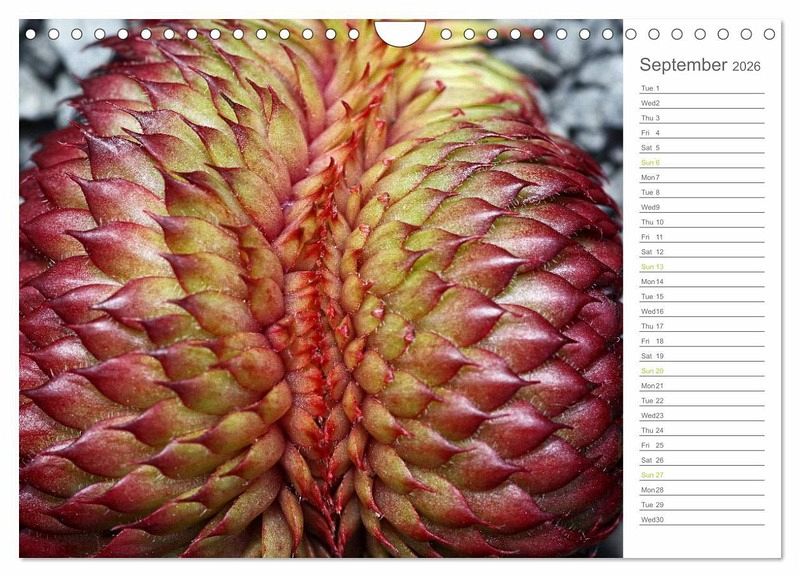Screen dimensions: 800x577
Task: Click the red-green succulent plant photo
Action: click(320, 300)
